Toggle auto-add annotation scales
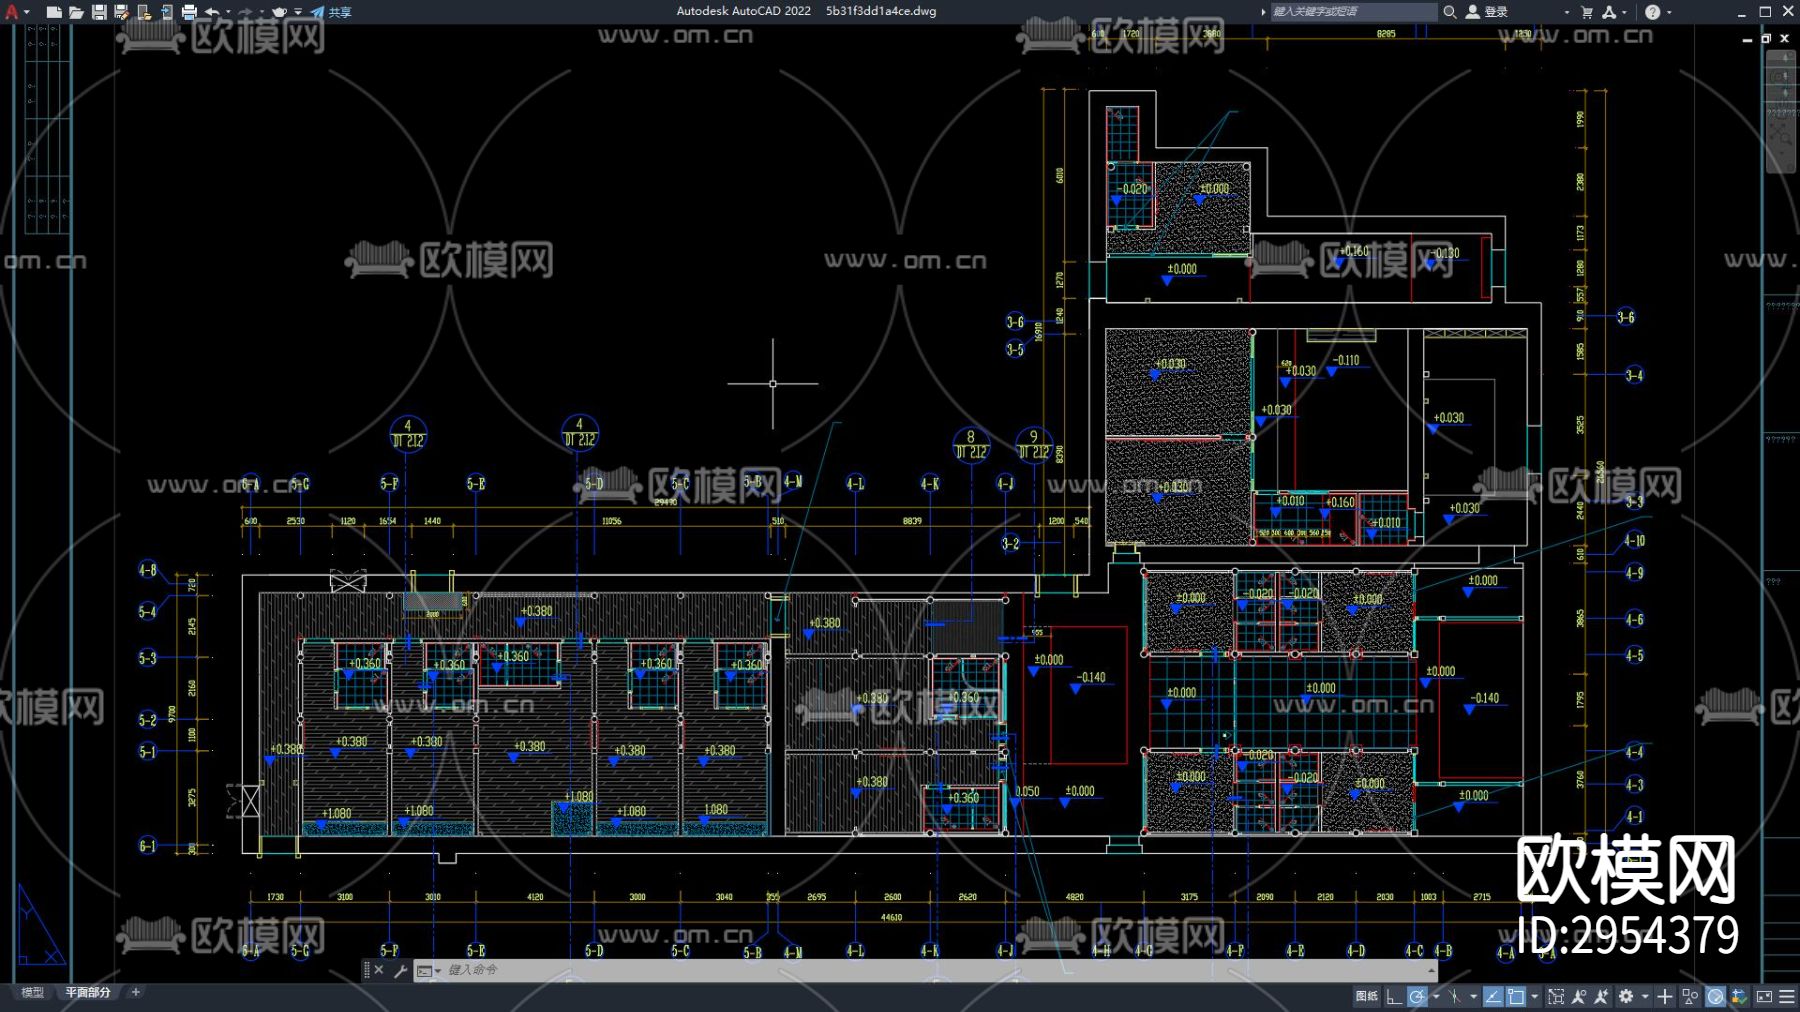Screen dimensions: 1800x1012 tap(1601, 996)
